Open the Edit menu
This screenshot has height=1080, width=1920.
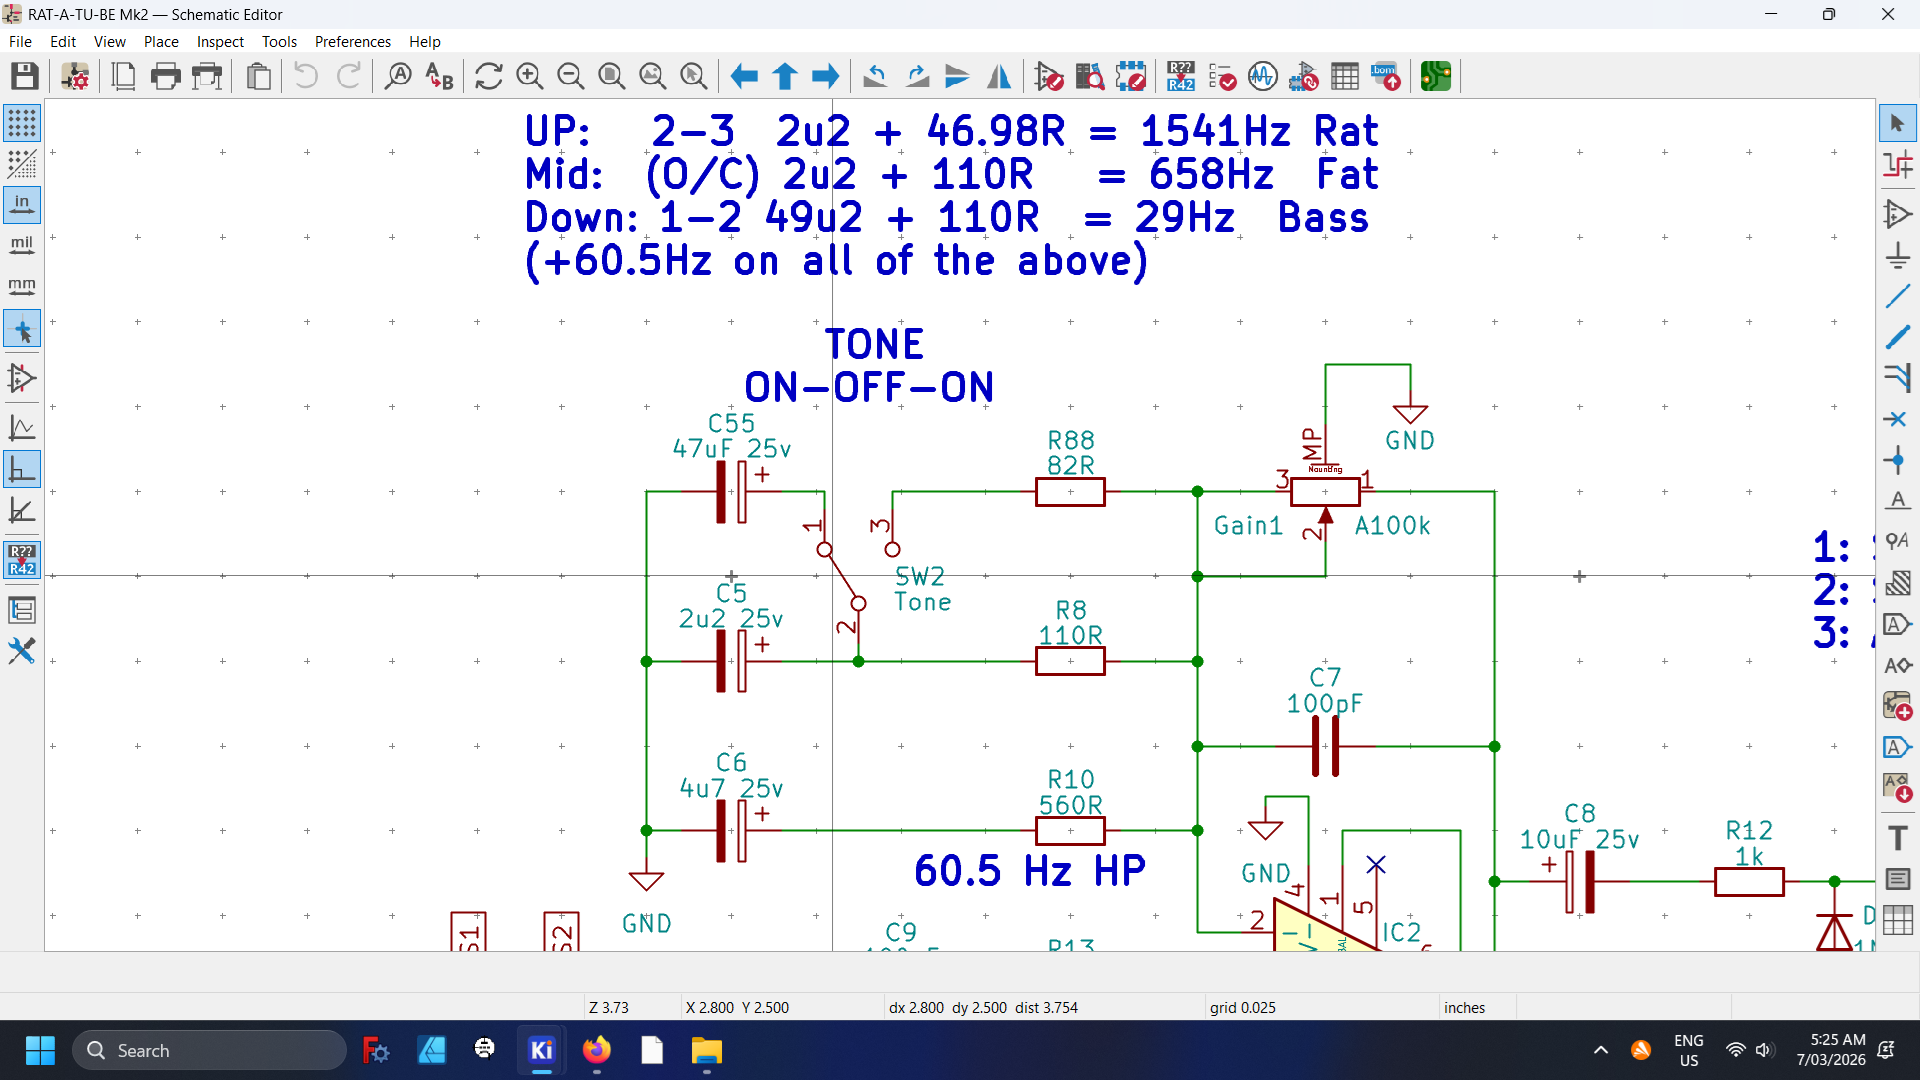click(x=63, y=41)
